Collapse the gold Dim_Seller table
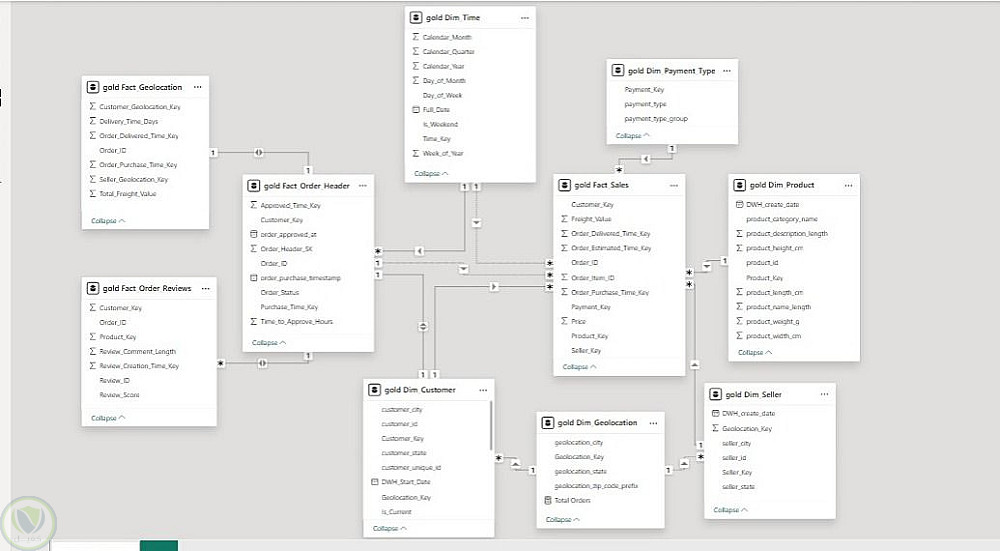 730,510
